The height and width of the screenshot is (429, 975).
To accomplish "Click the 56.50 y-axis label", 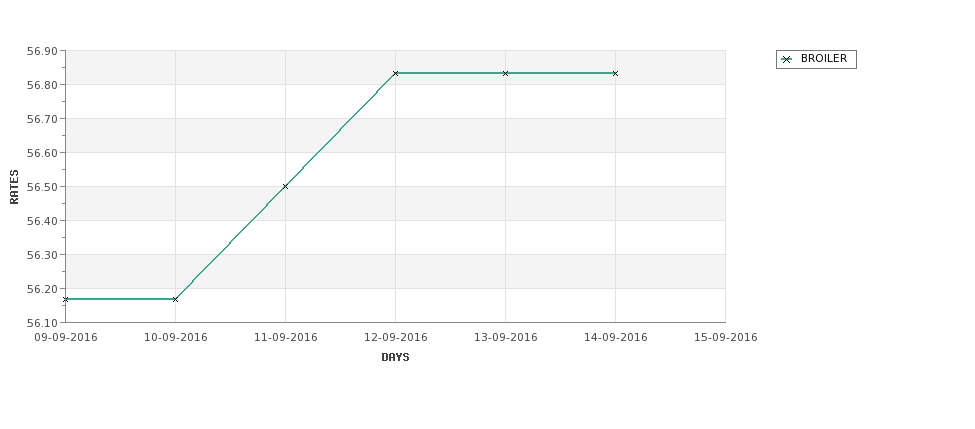I will 42,187.
